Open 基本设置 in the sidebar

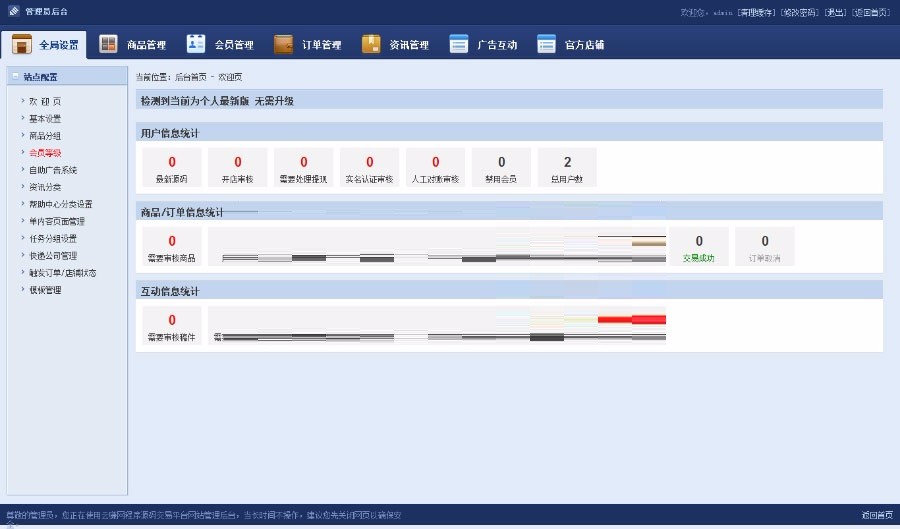click(45, 119)
